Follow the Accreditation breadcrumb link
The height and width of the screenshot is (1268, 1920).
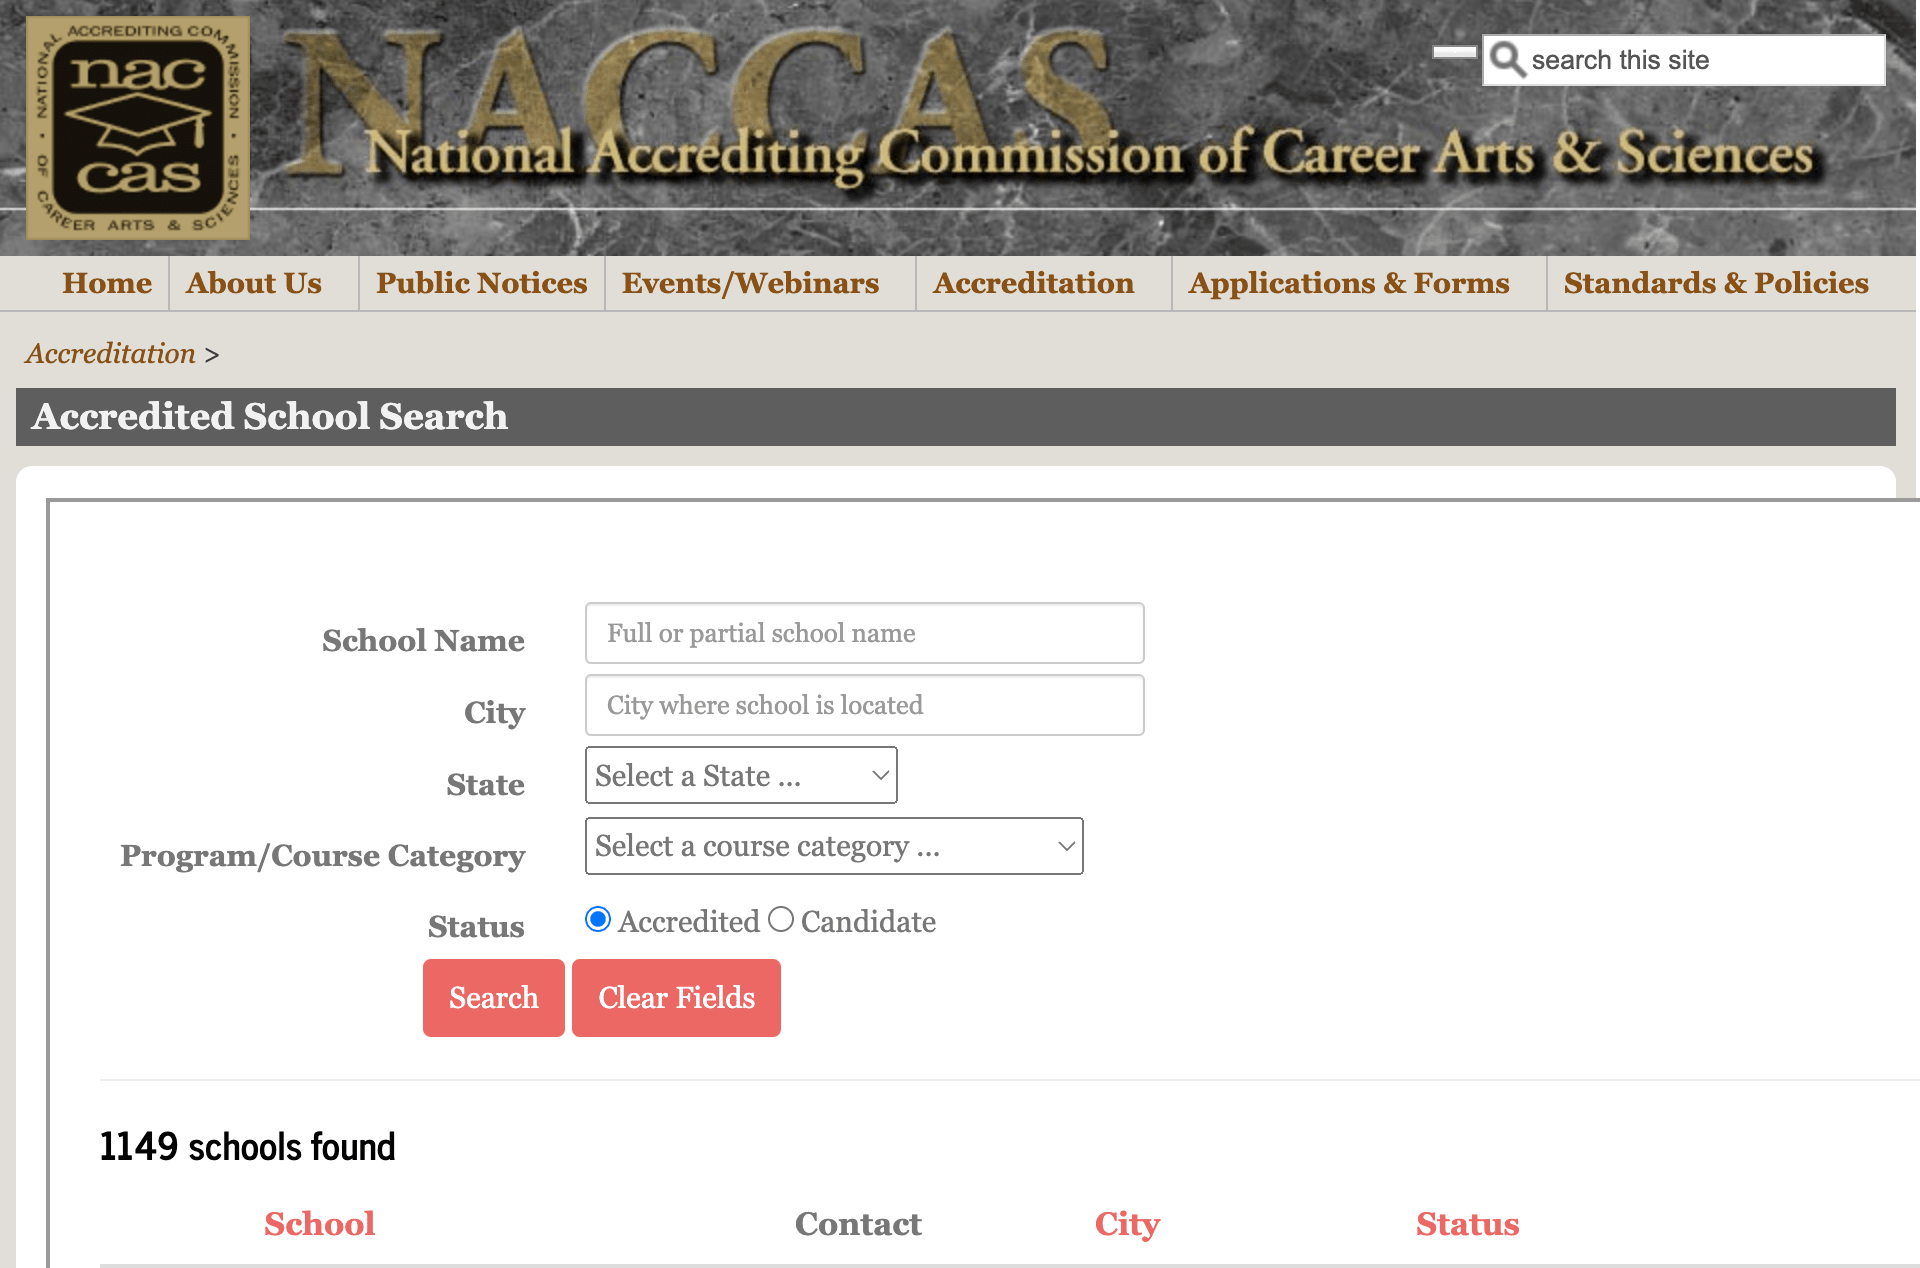click(x=111, y=353)
